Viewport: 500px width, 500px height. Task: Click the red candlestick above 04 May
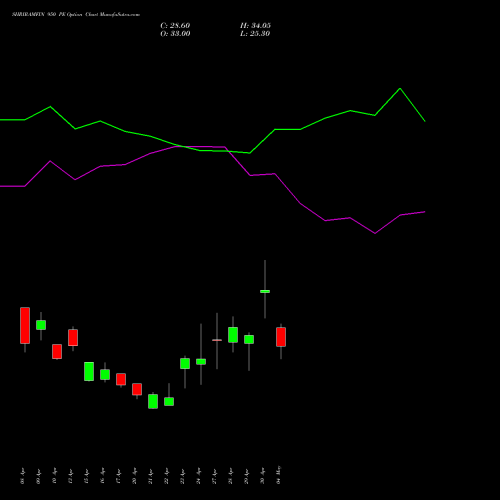tap(281, 337)
